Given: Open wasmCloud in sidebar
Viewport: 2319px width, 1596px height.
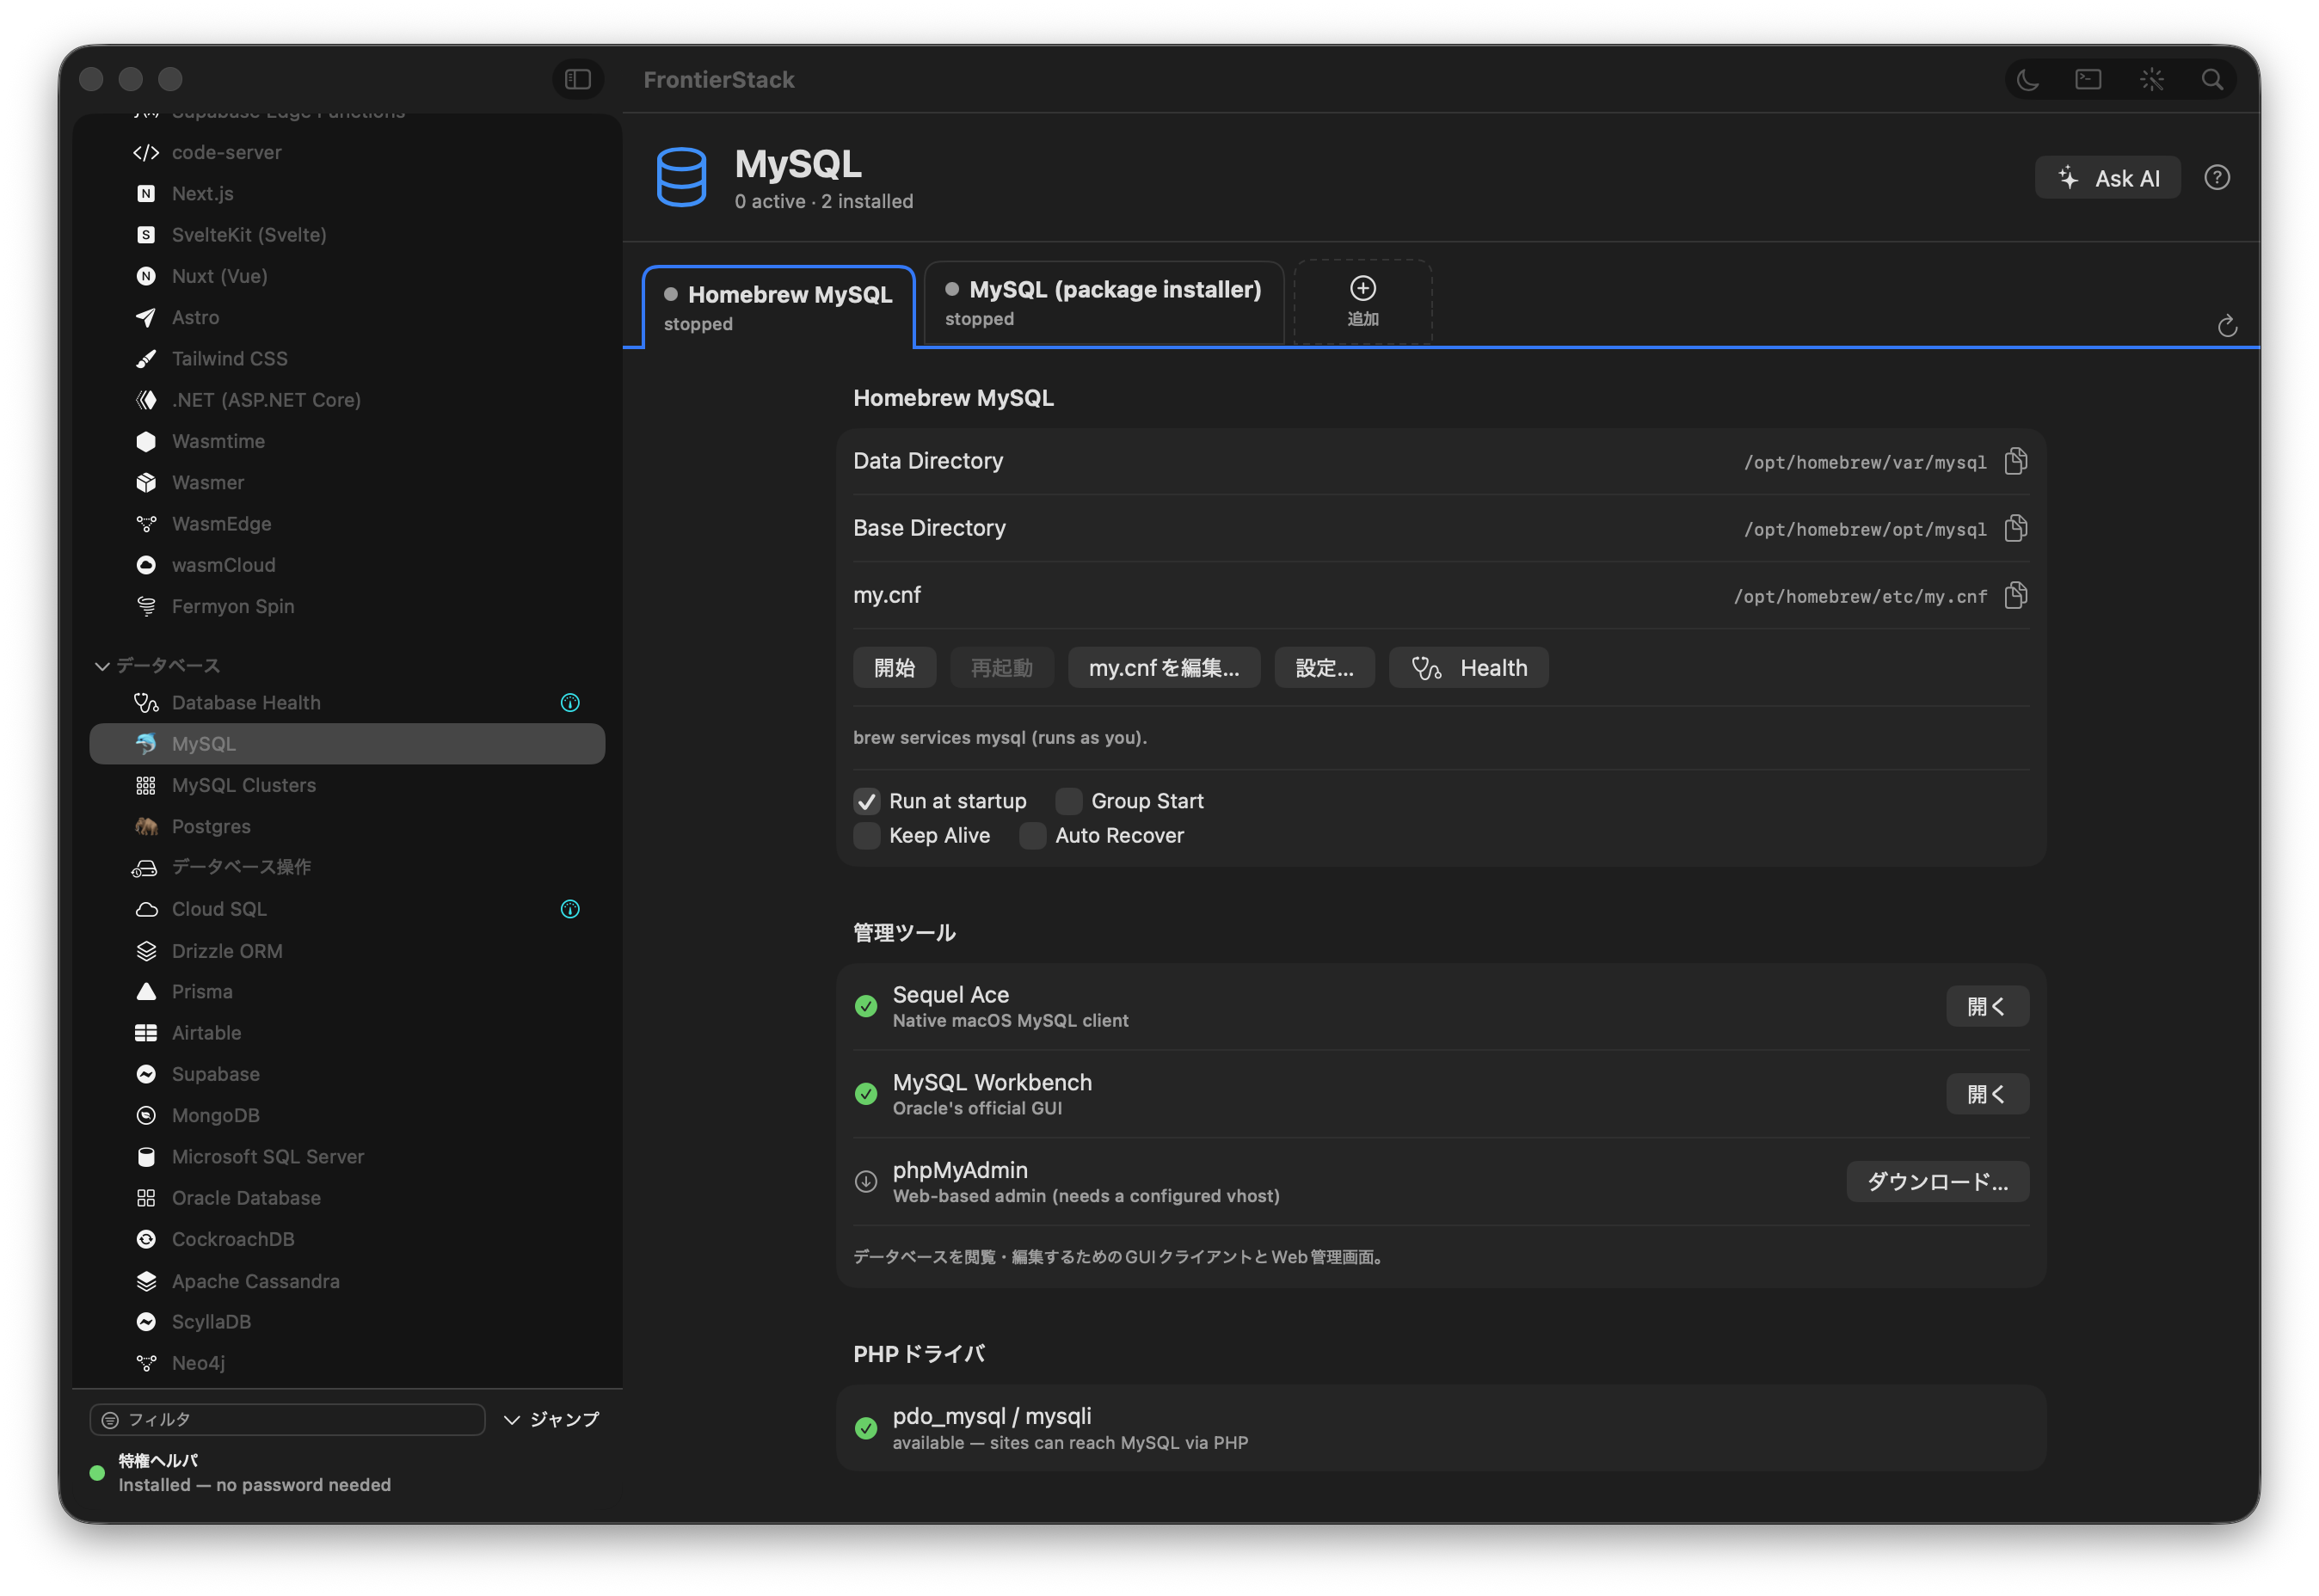Looking at the screenshot, I should click(347, 565).
